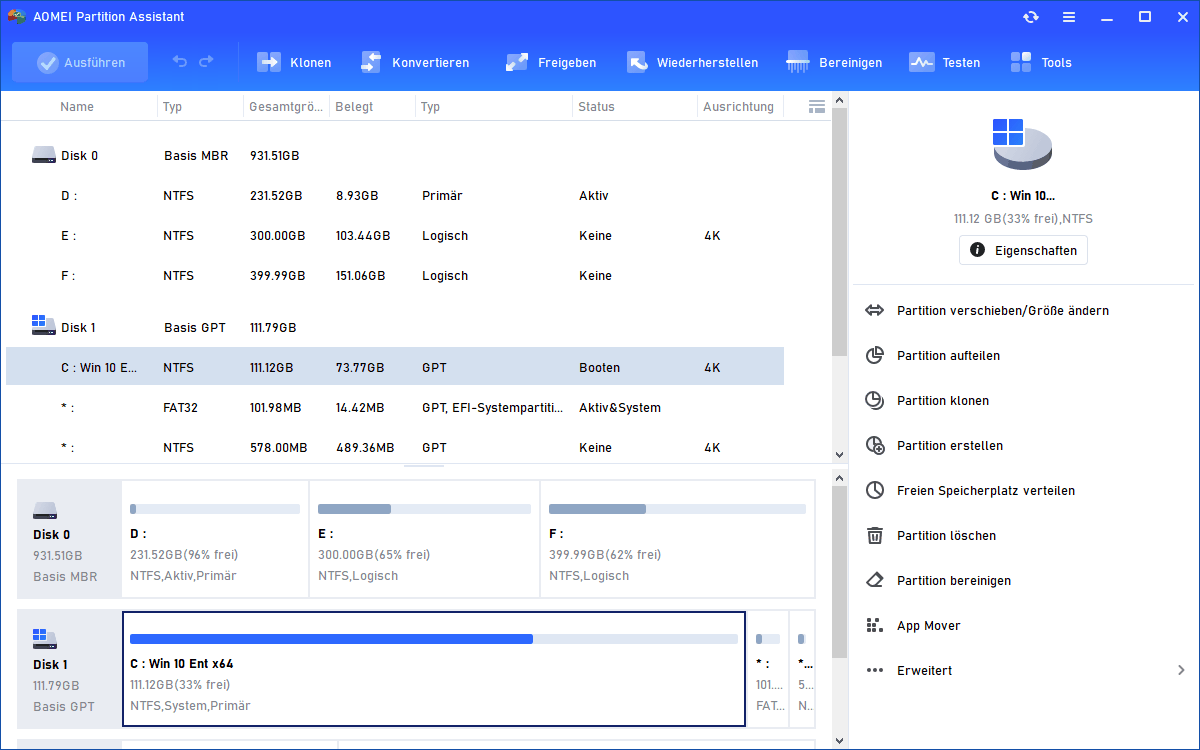Click the disk map vertical scrollbar
1200x750 pixels.
(840, 572)
